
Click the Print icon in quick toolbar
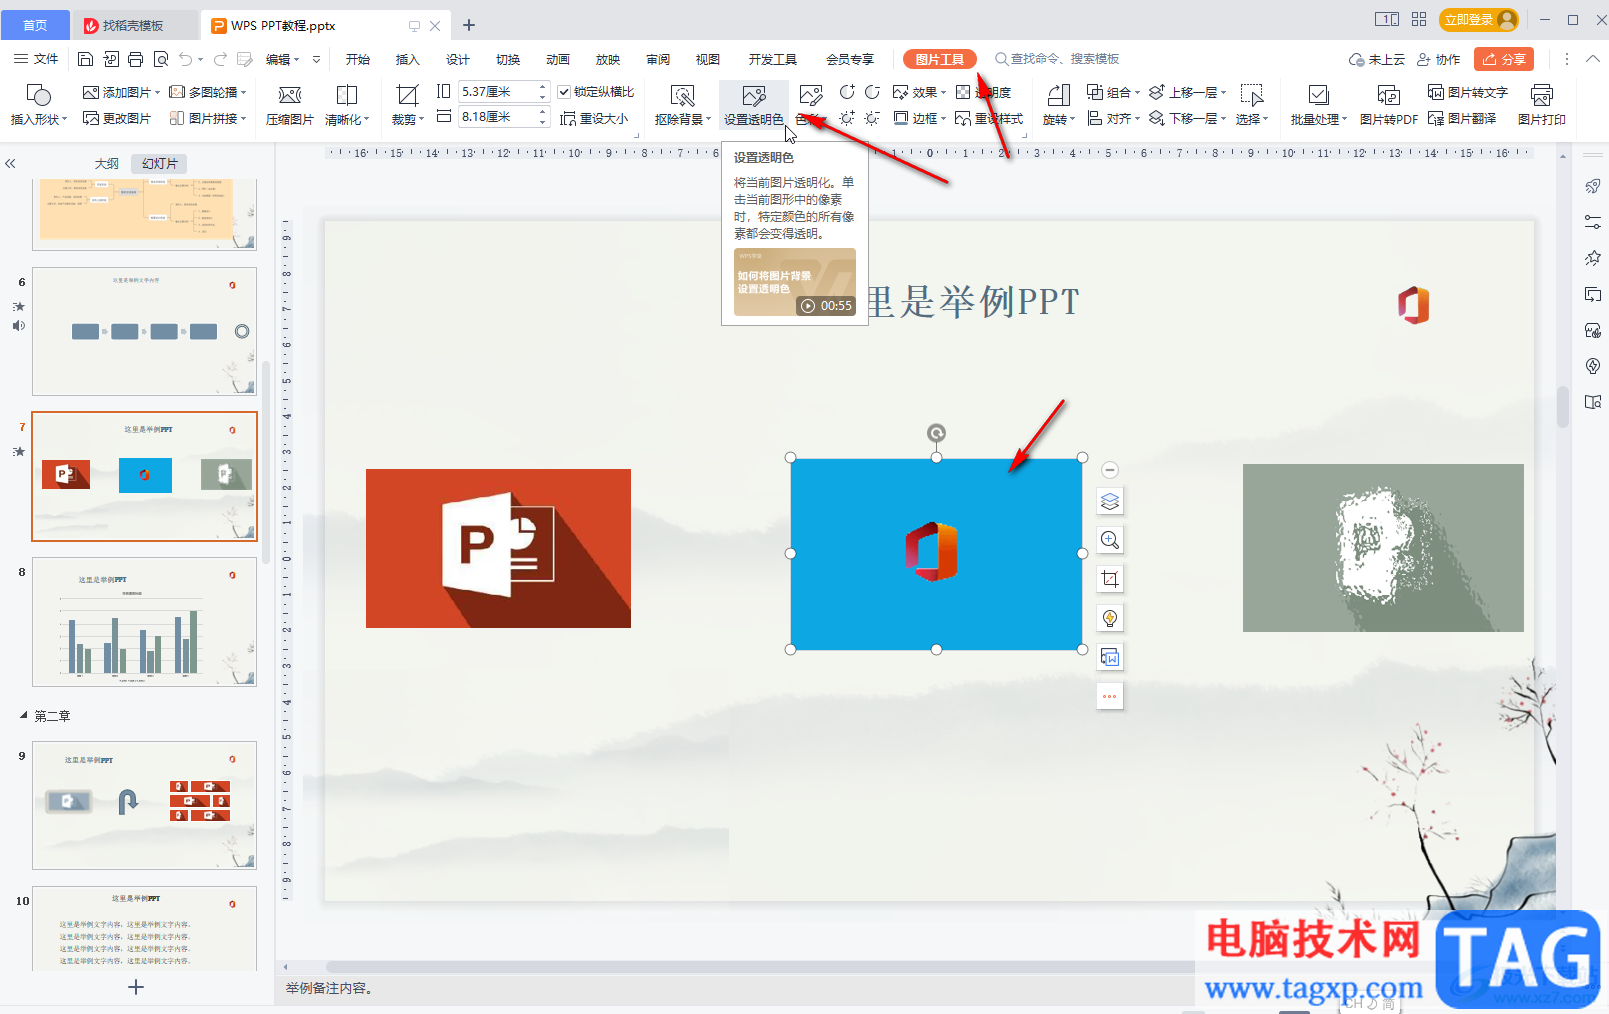[136, 59]
